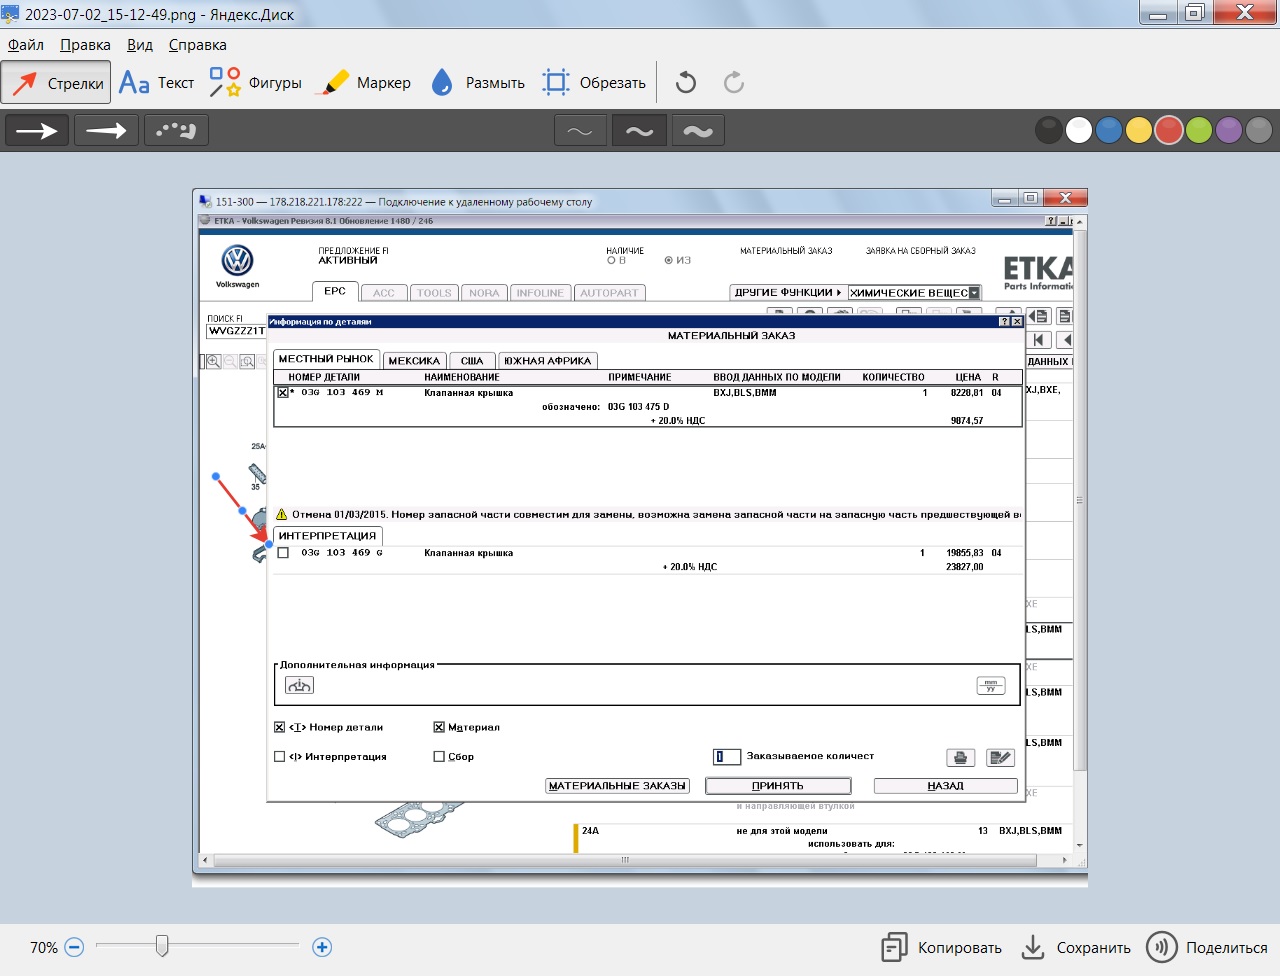
Task: Switch to МЕКСИКА tab
Action: [414, 361]
